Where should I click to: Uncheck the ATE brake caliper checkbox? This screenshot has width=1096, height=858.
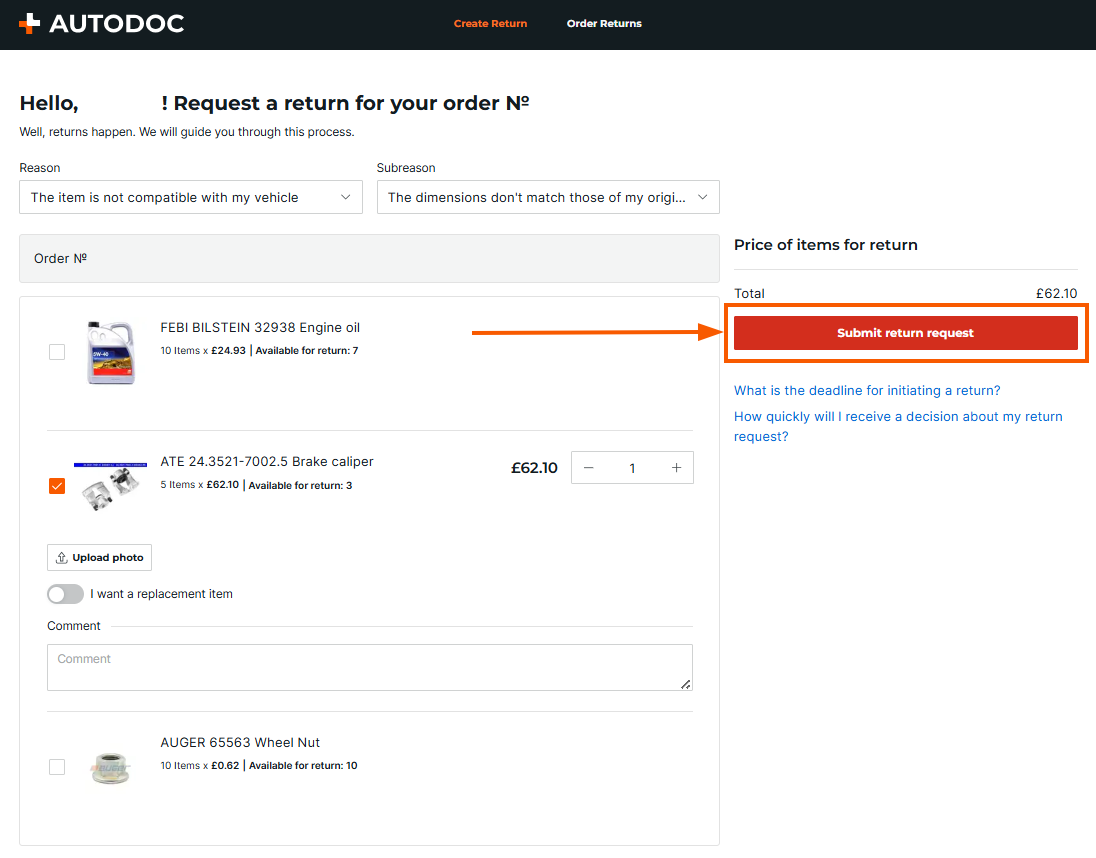pyautogui.click(x=57, y=486)
